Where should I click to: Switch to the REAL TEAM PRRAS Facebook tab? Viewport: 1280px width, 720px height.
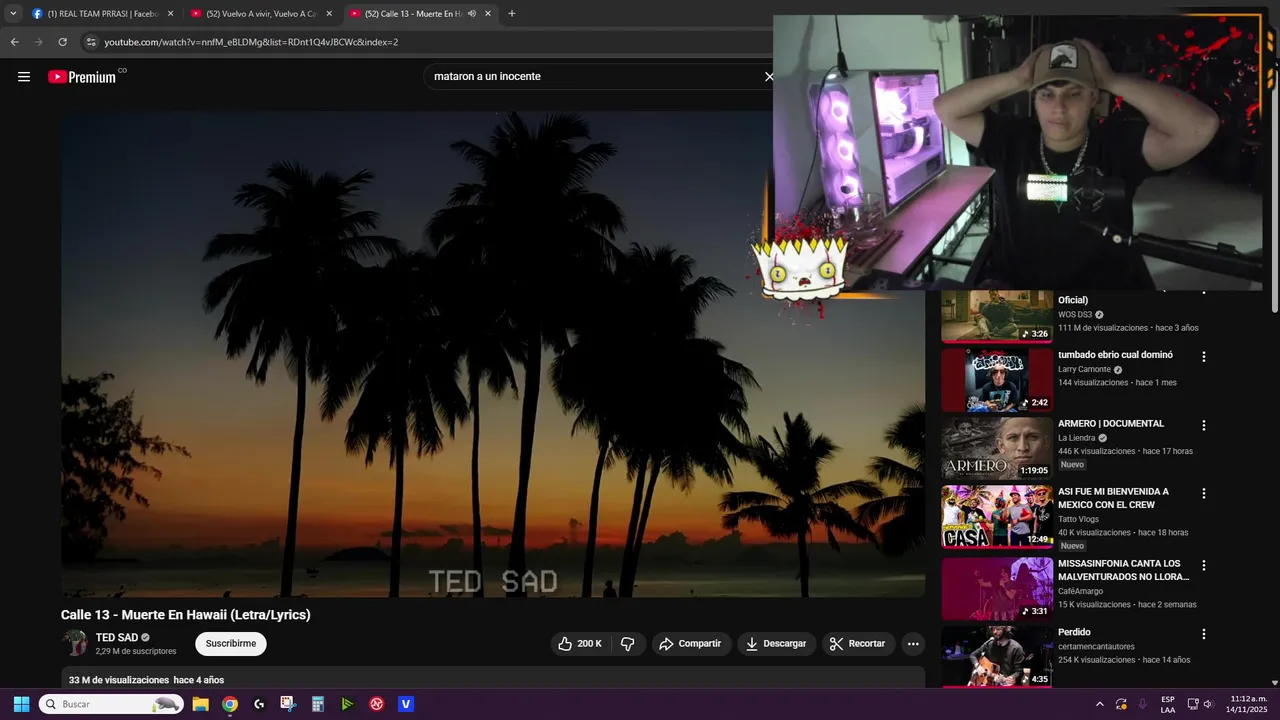[x=102, y=14]
